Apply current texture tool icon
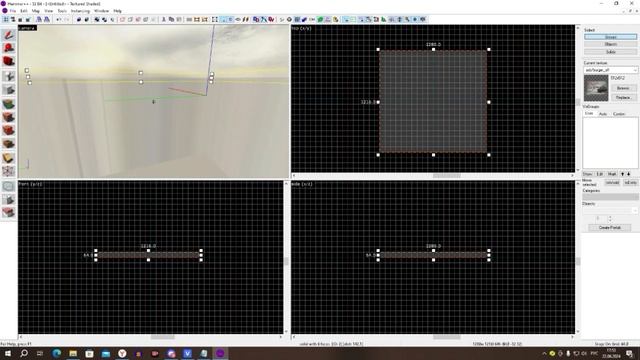640x360 pixels. pyautogui.click(x=8, y=117)
